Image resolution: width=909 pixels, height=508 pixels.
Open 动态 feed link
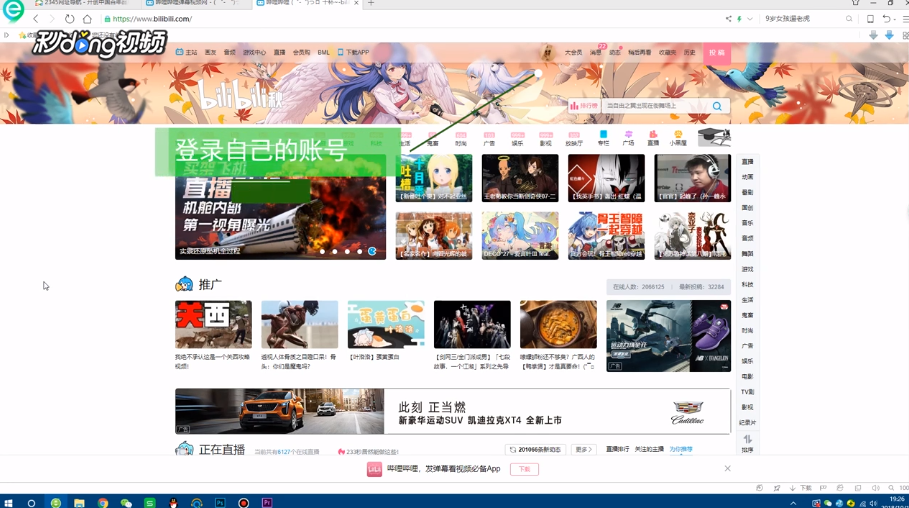point(615,52)
